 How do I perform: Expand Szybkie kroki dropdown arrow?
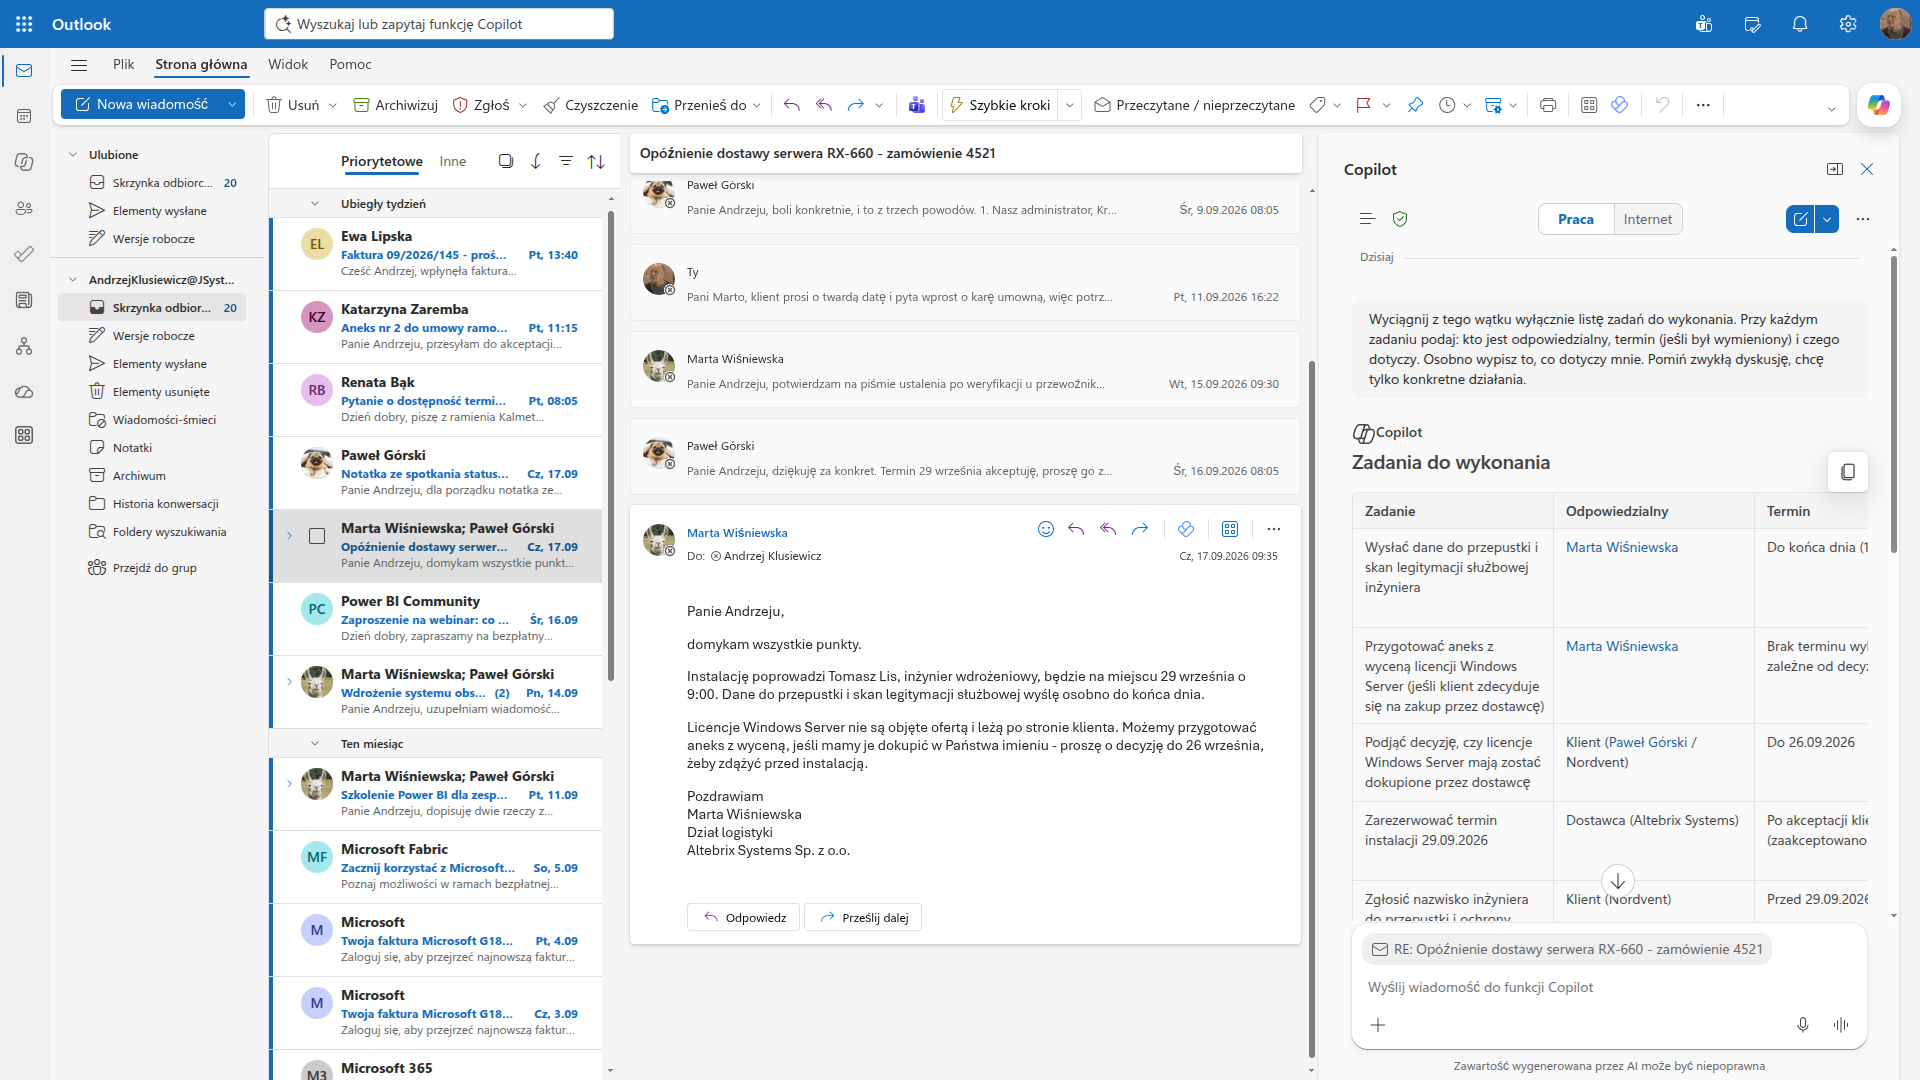pyautogui.click(x=1070, y=105)
